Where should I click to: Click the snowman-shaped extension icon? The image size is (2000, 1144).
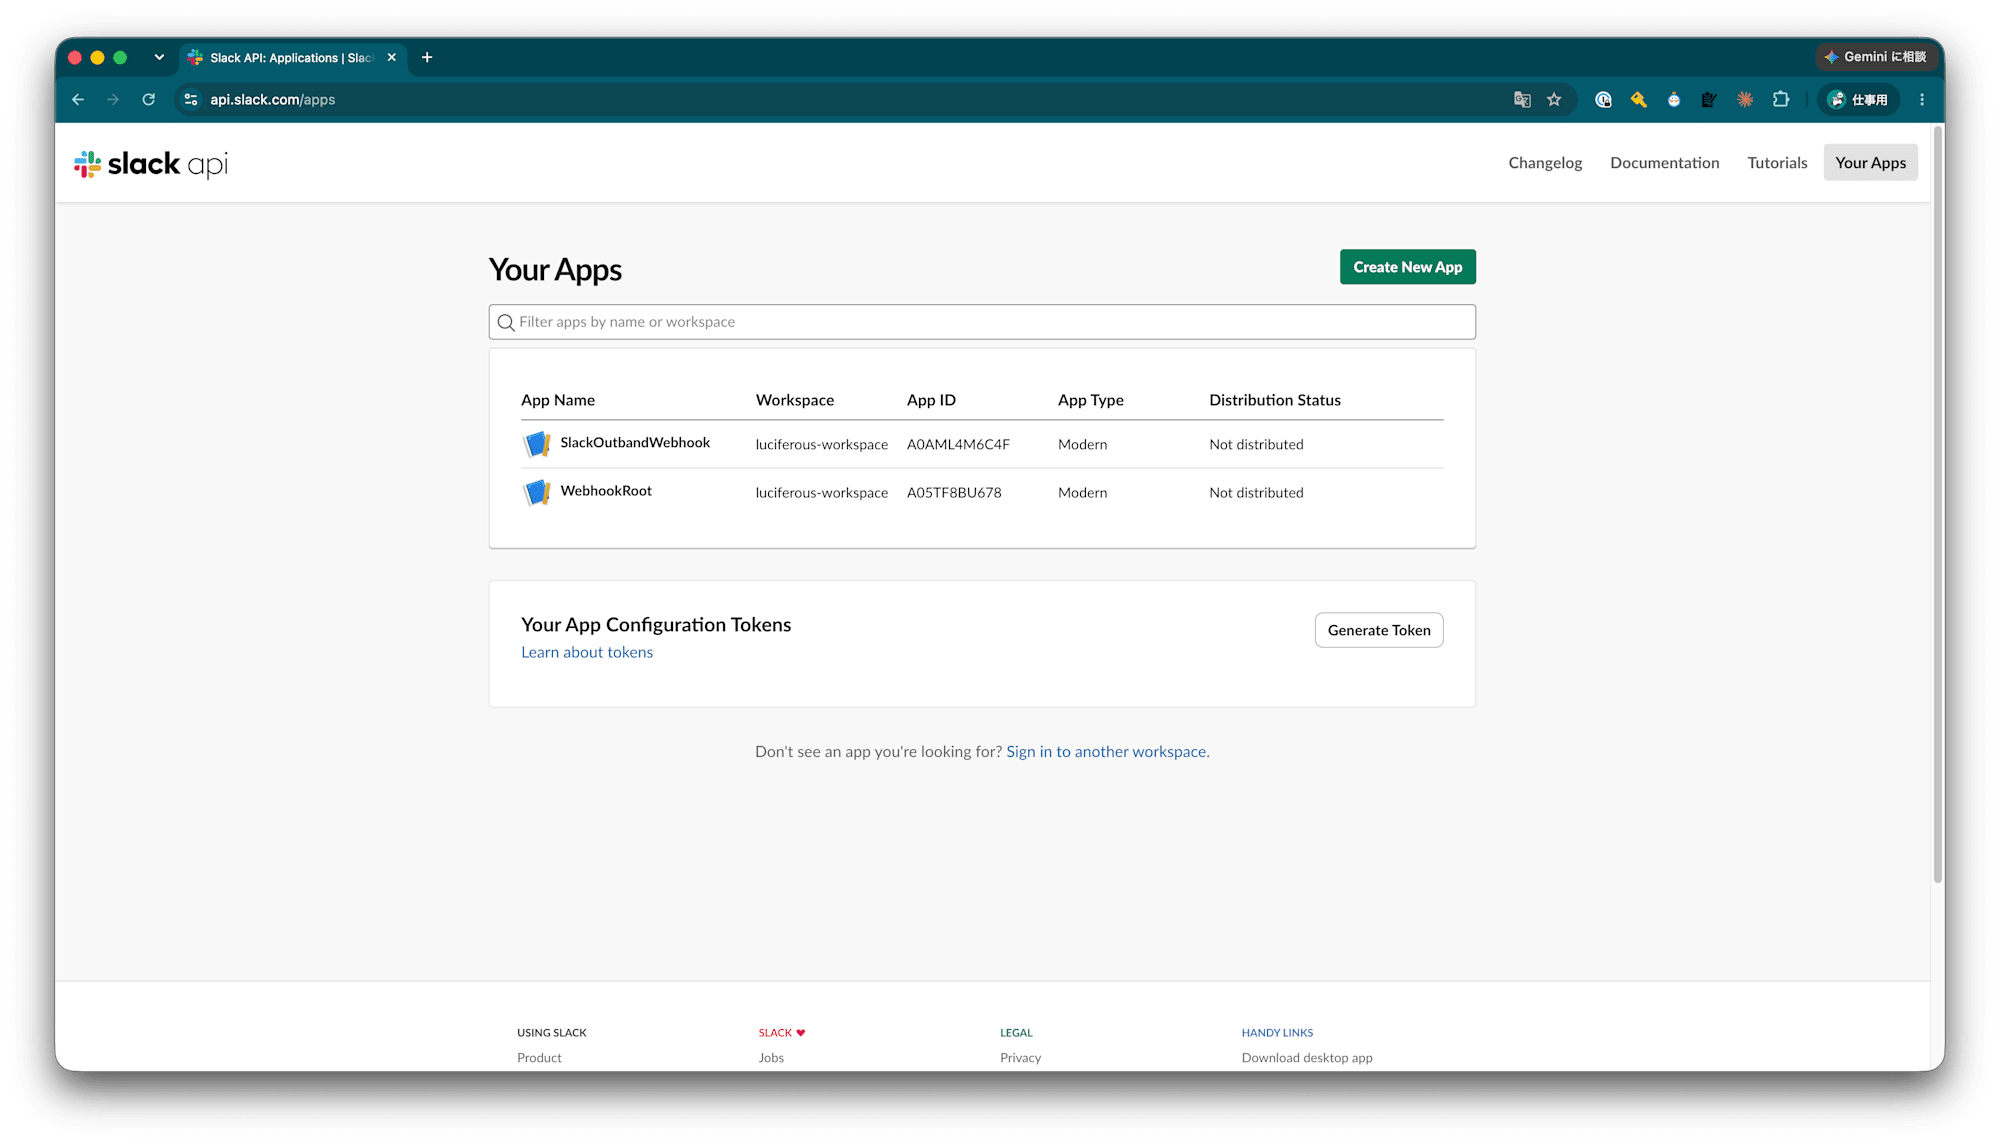(x=1674, y=100)
